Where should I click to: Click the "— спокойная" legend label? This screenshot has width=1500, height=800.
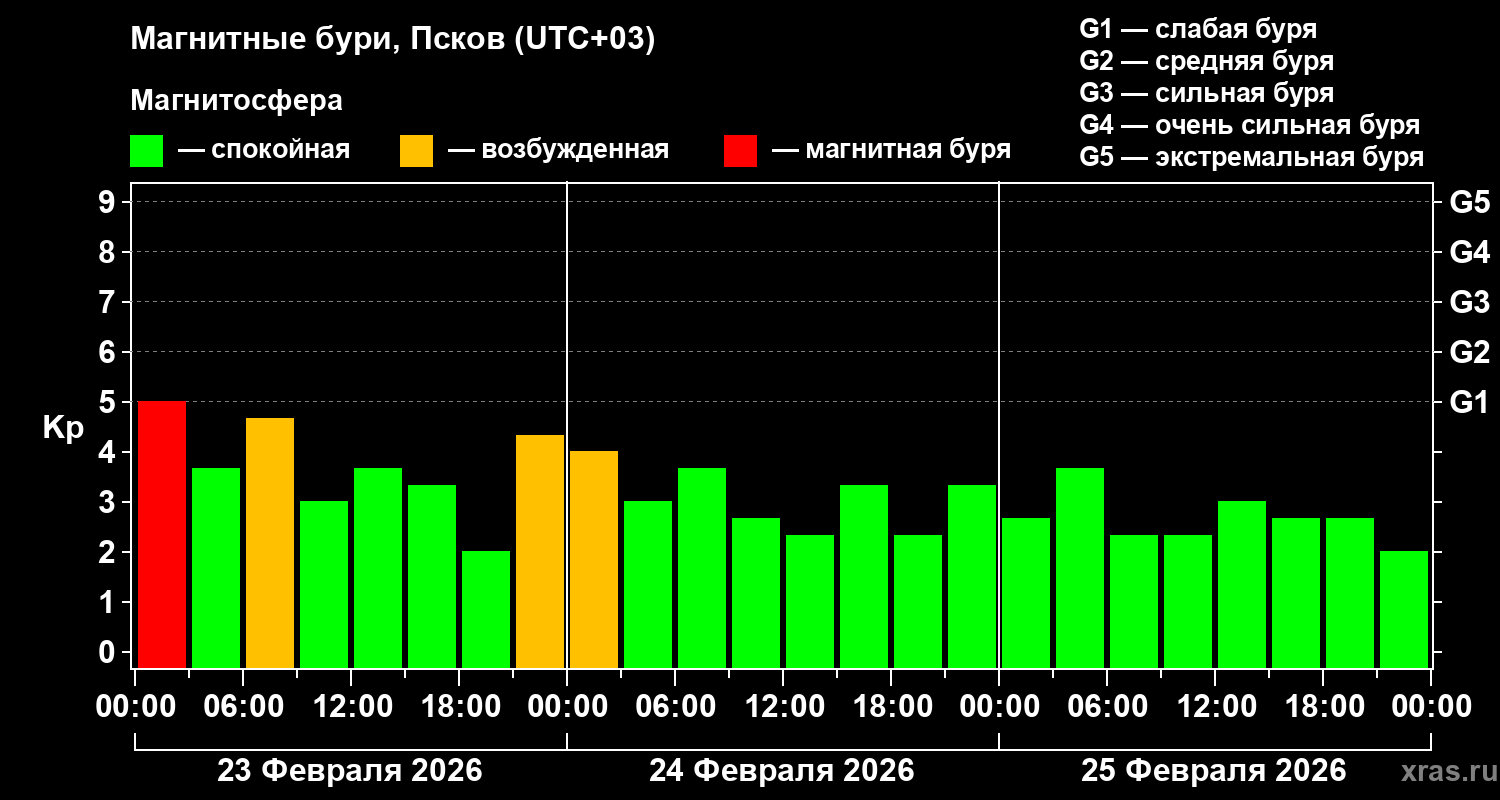point(264,150)
